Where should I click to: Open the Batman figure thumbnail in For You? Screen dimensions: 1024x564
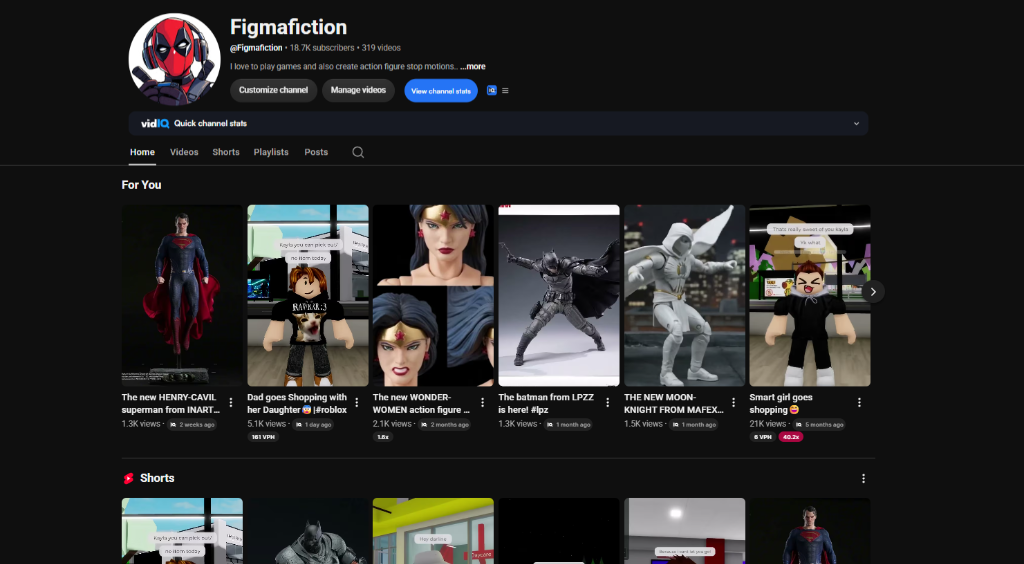coord(559,296)
